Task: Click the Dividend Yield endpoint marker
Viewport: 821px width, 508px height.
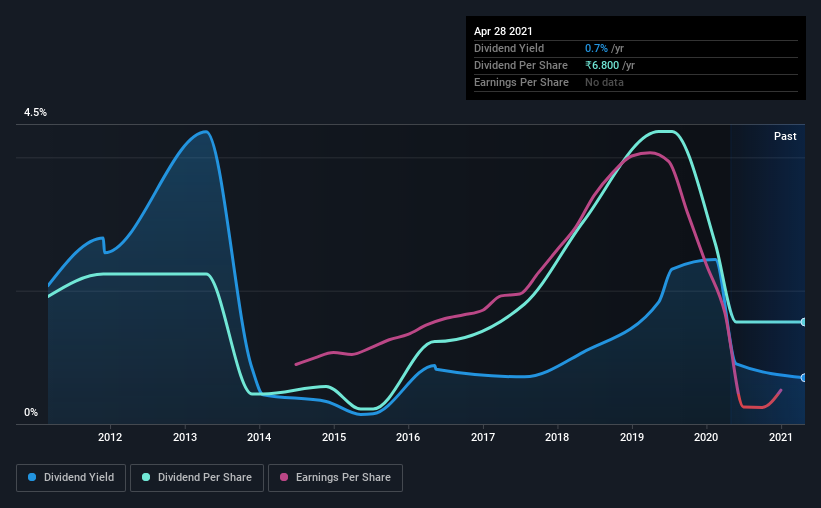Action: (x=804, y=378)
